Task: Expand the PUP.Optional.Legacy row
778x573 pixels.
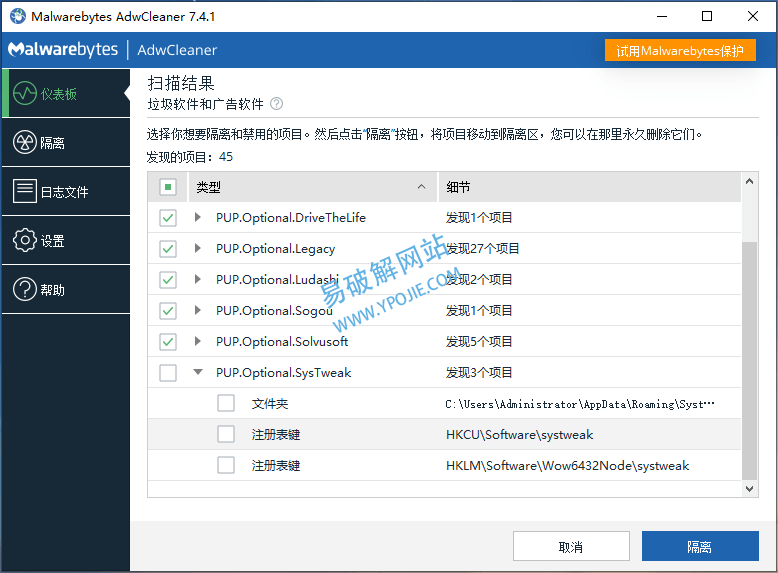Action: pyautogui.click(x=197, y=248)
